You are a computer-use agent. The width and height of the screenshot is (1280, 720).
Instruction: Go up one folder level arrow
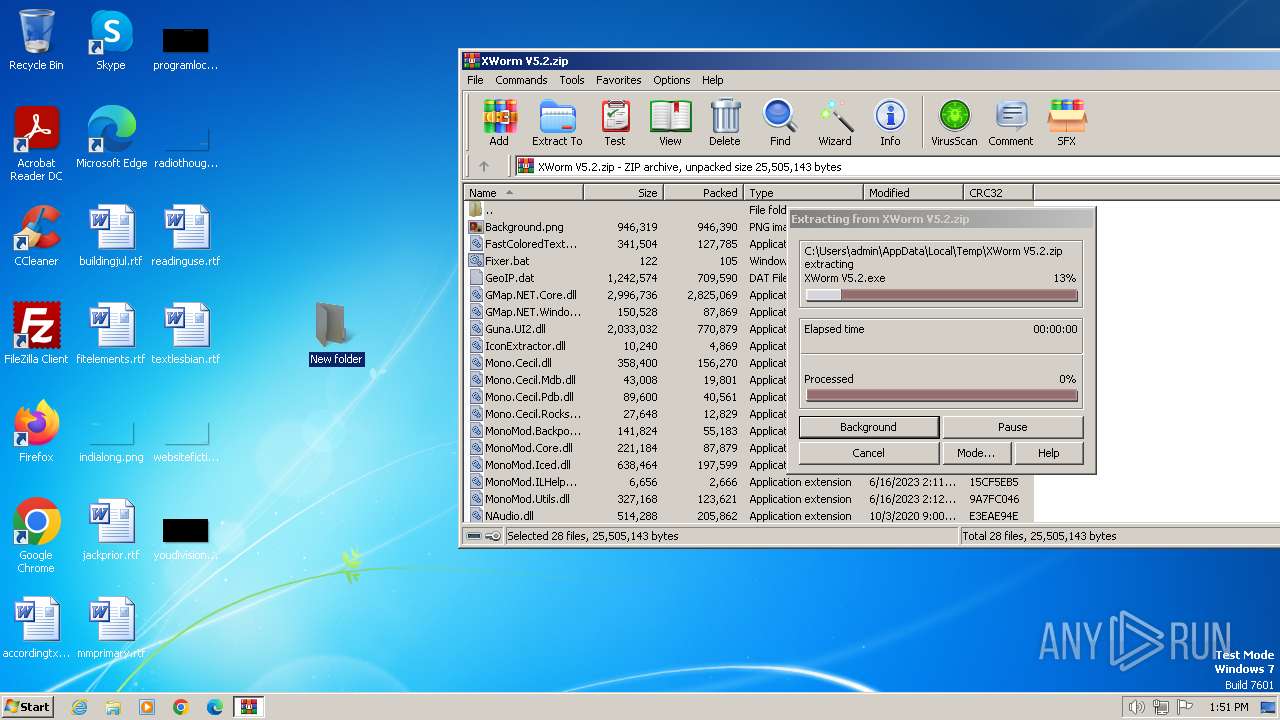484,167
